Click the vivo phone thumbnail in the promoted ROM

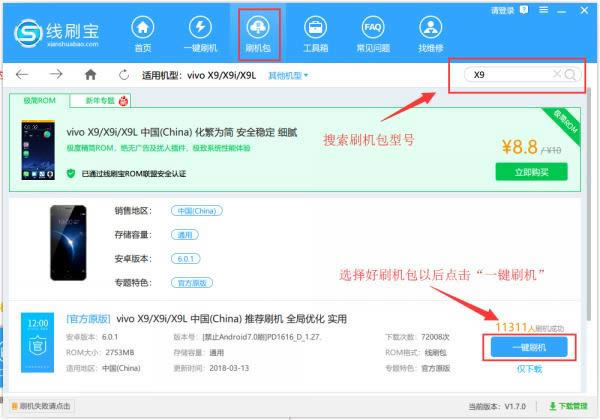tap(38, 150)
